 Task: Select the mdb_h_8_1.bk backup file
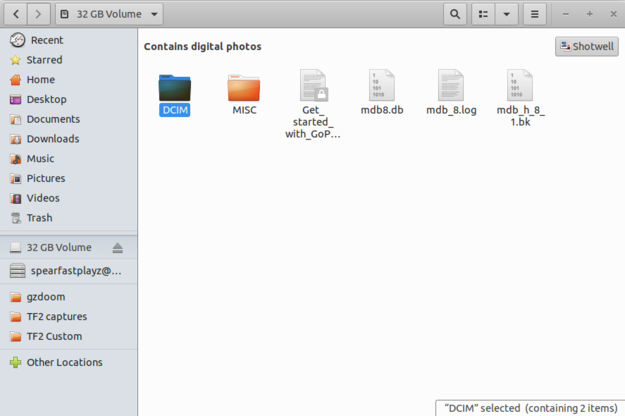520,92
